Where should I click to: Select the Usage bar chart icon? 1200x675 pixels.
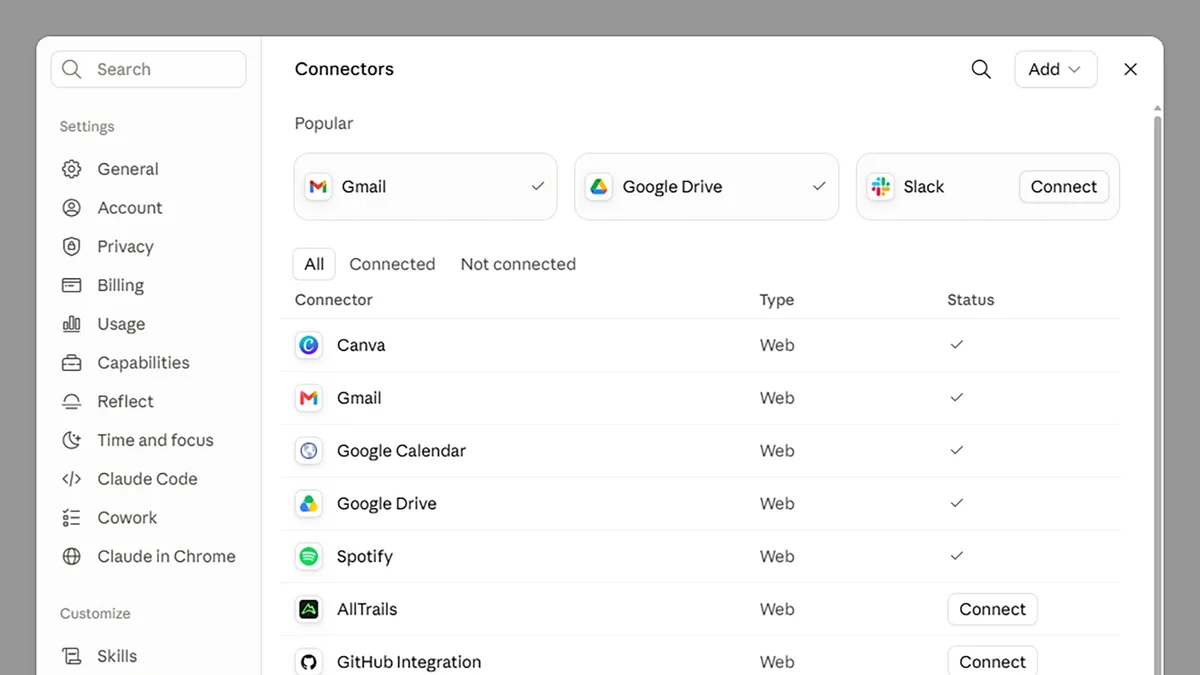(71, 324)
